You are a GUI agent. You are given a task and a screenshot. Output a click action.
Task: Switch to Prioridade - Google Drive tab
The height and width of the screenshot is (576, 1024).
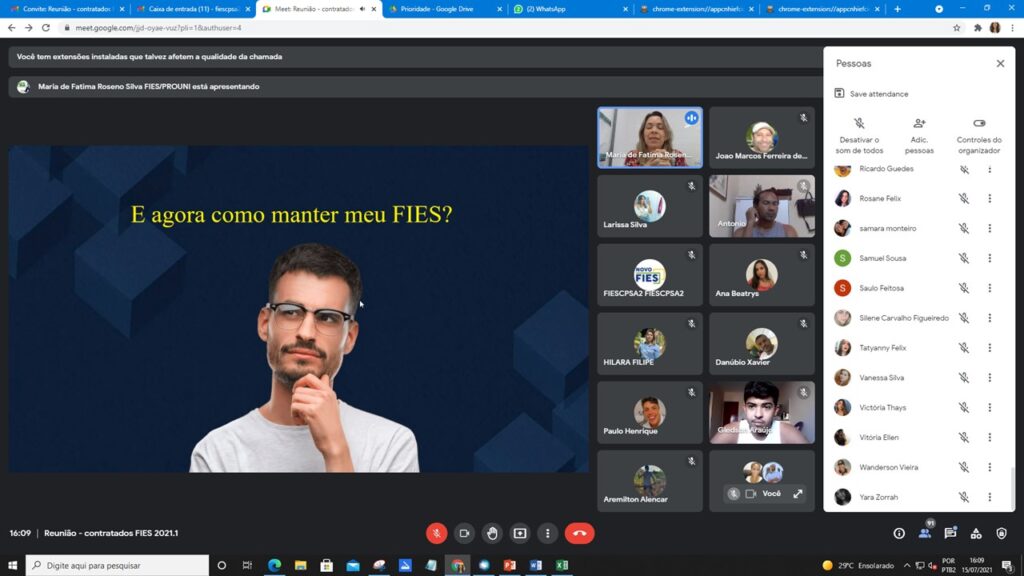444,9
